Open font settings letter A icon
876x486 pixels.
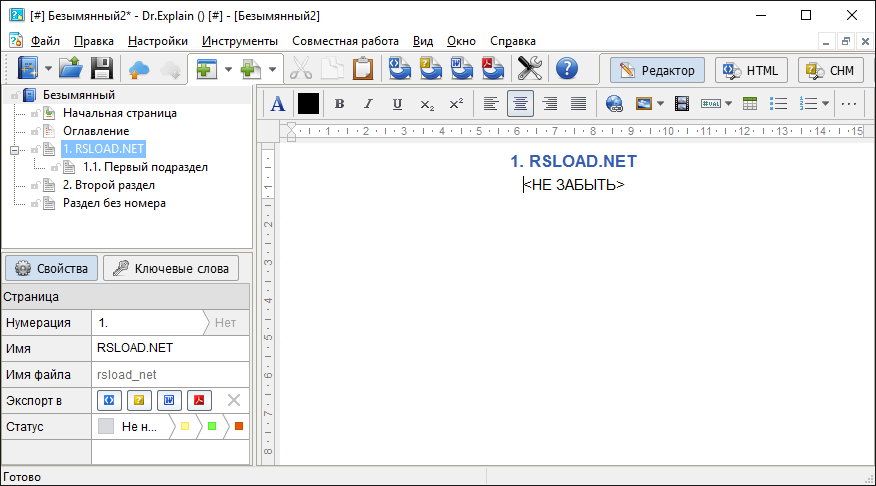278,104
